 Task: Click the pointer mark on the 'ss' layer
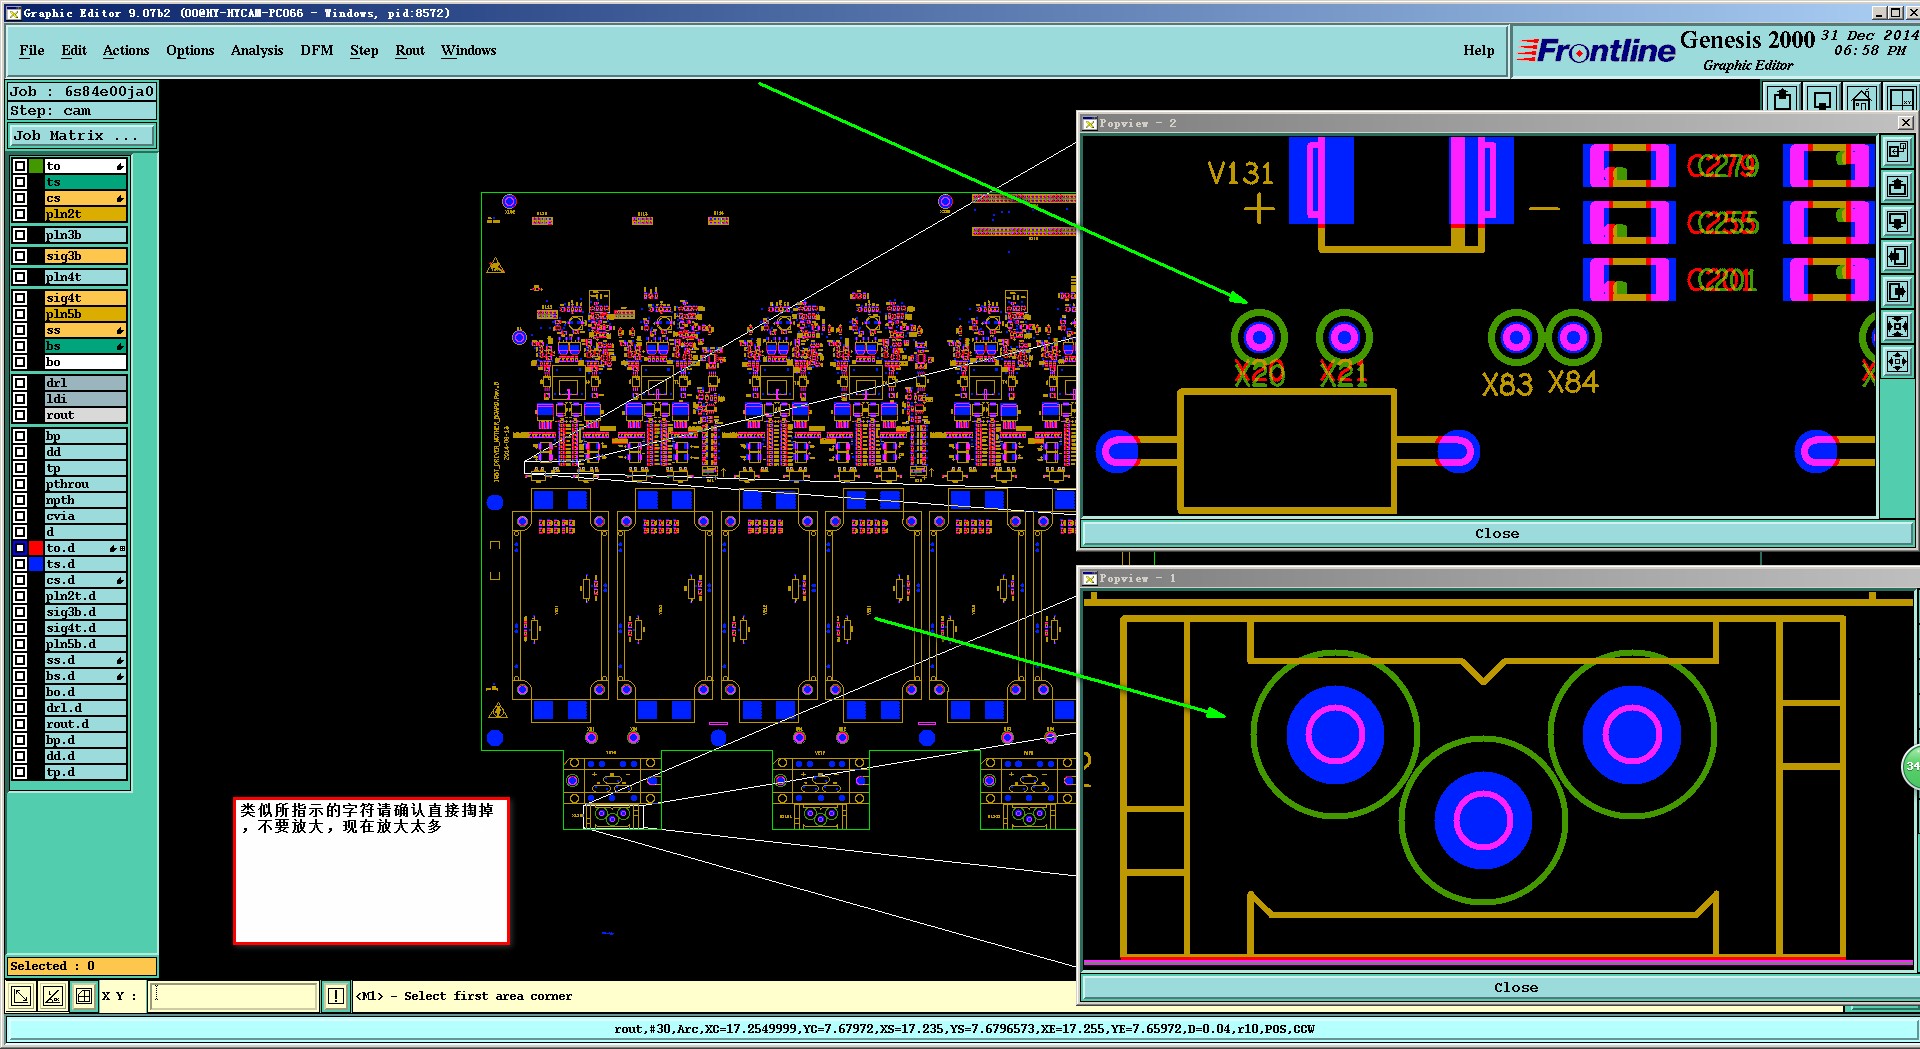pos(120,330)
